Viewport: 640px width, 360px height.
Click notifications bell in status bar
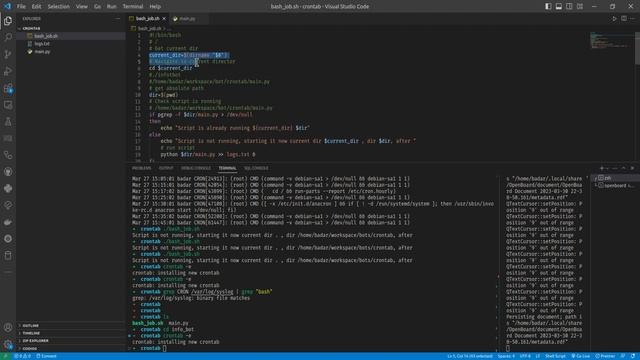click(633, 356)
